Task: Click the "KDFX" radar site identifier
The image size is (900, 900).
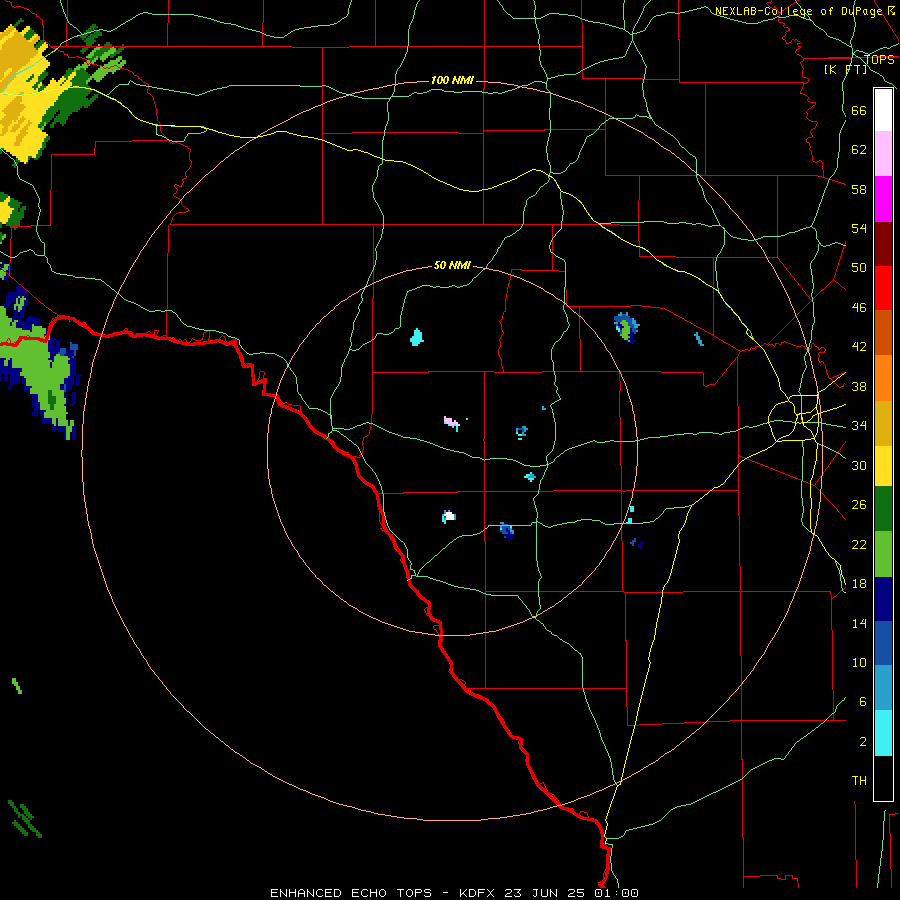Action: point(476,893)
